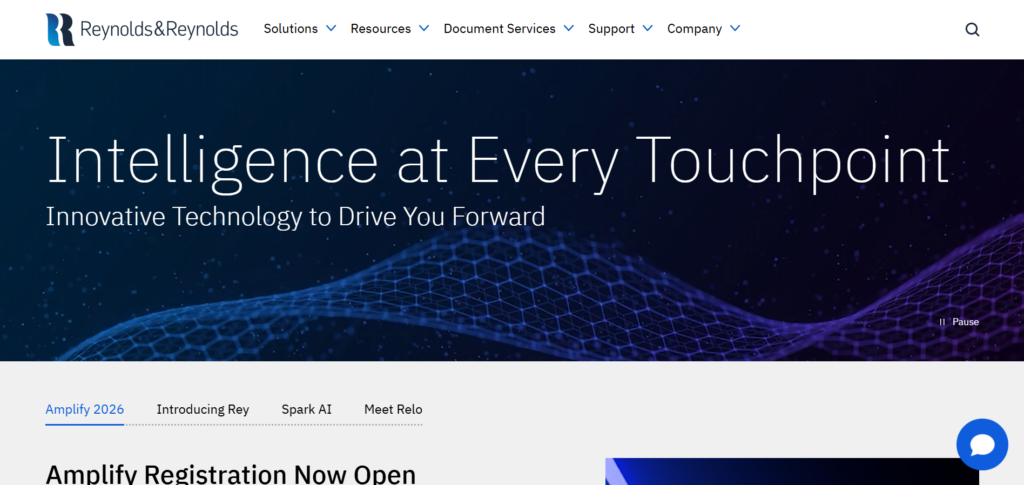
Task: Pause the hero banner animation
Action: point(959,322)
